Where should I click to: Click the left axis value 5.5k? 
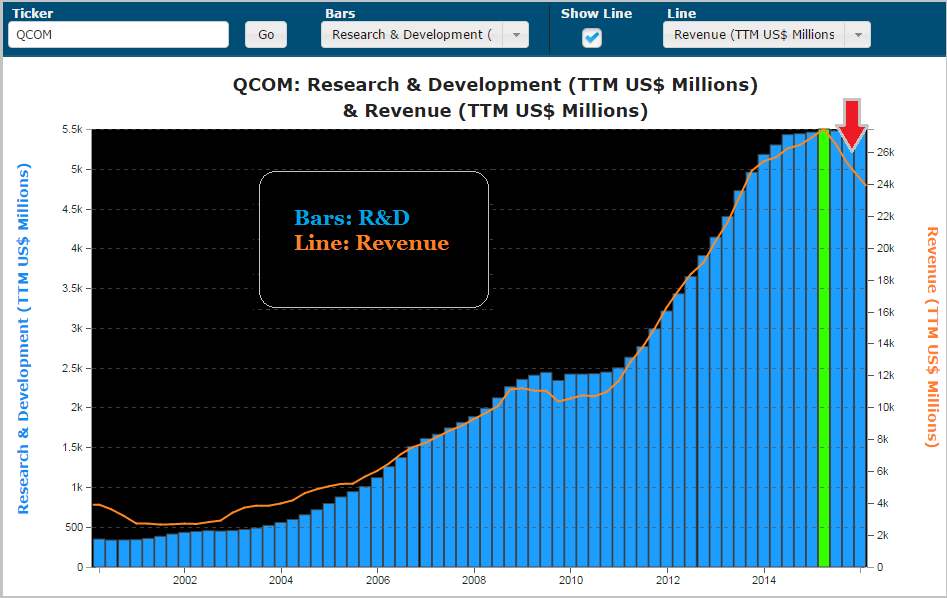coord(72,129)
